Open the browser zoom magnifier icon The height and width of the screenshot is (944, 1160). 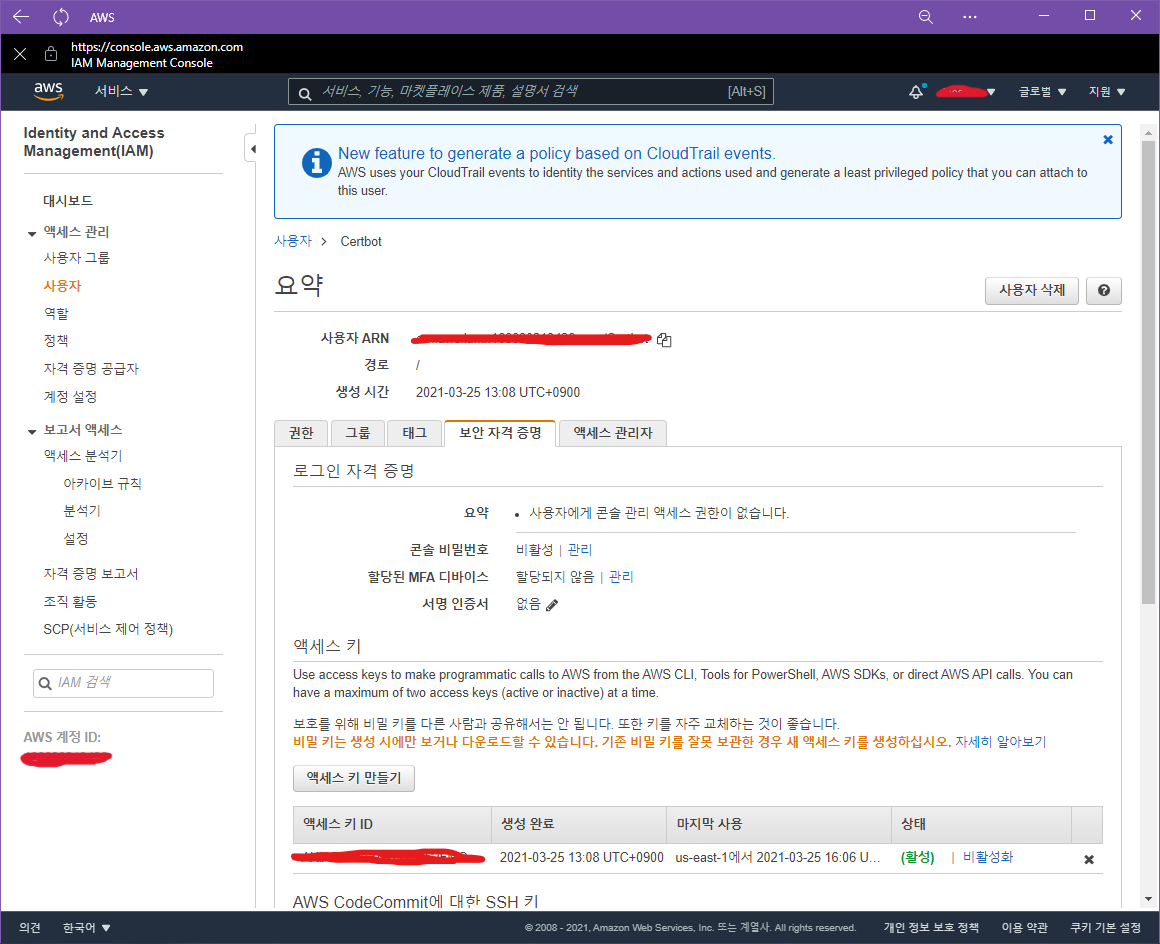coord(925,16)
